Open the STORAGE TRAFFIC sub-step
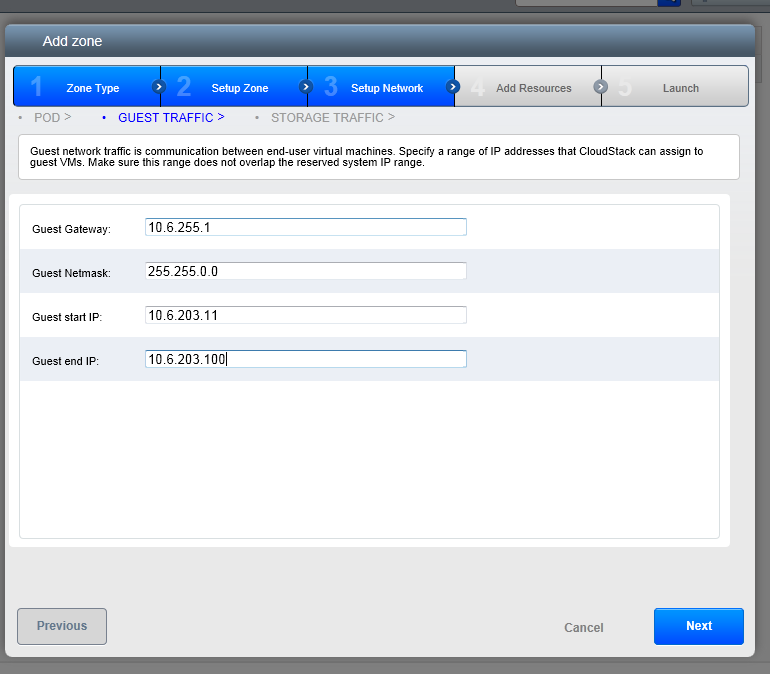This screenshot has width=770, height=674. pos(333,118)
